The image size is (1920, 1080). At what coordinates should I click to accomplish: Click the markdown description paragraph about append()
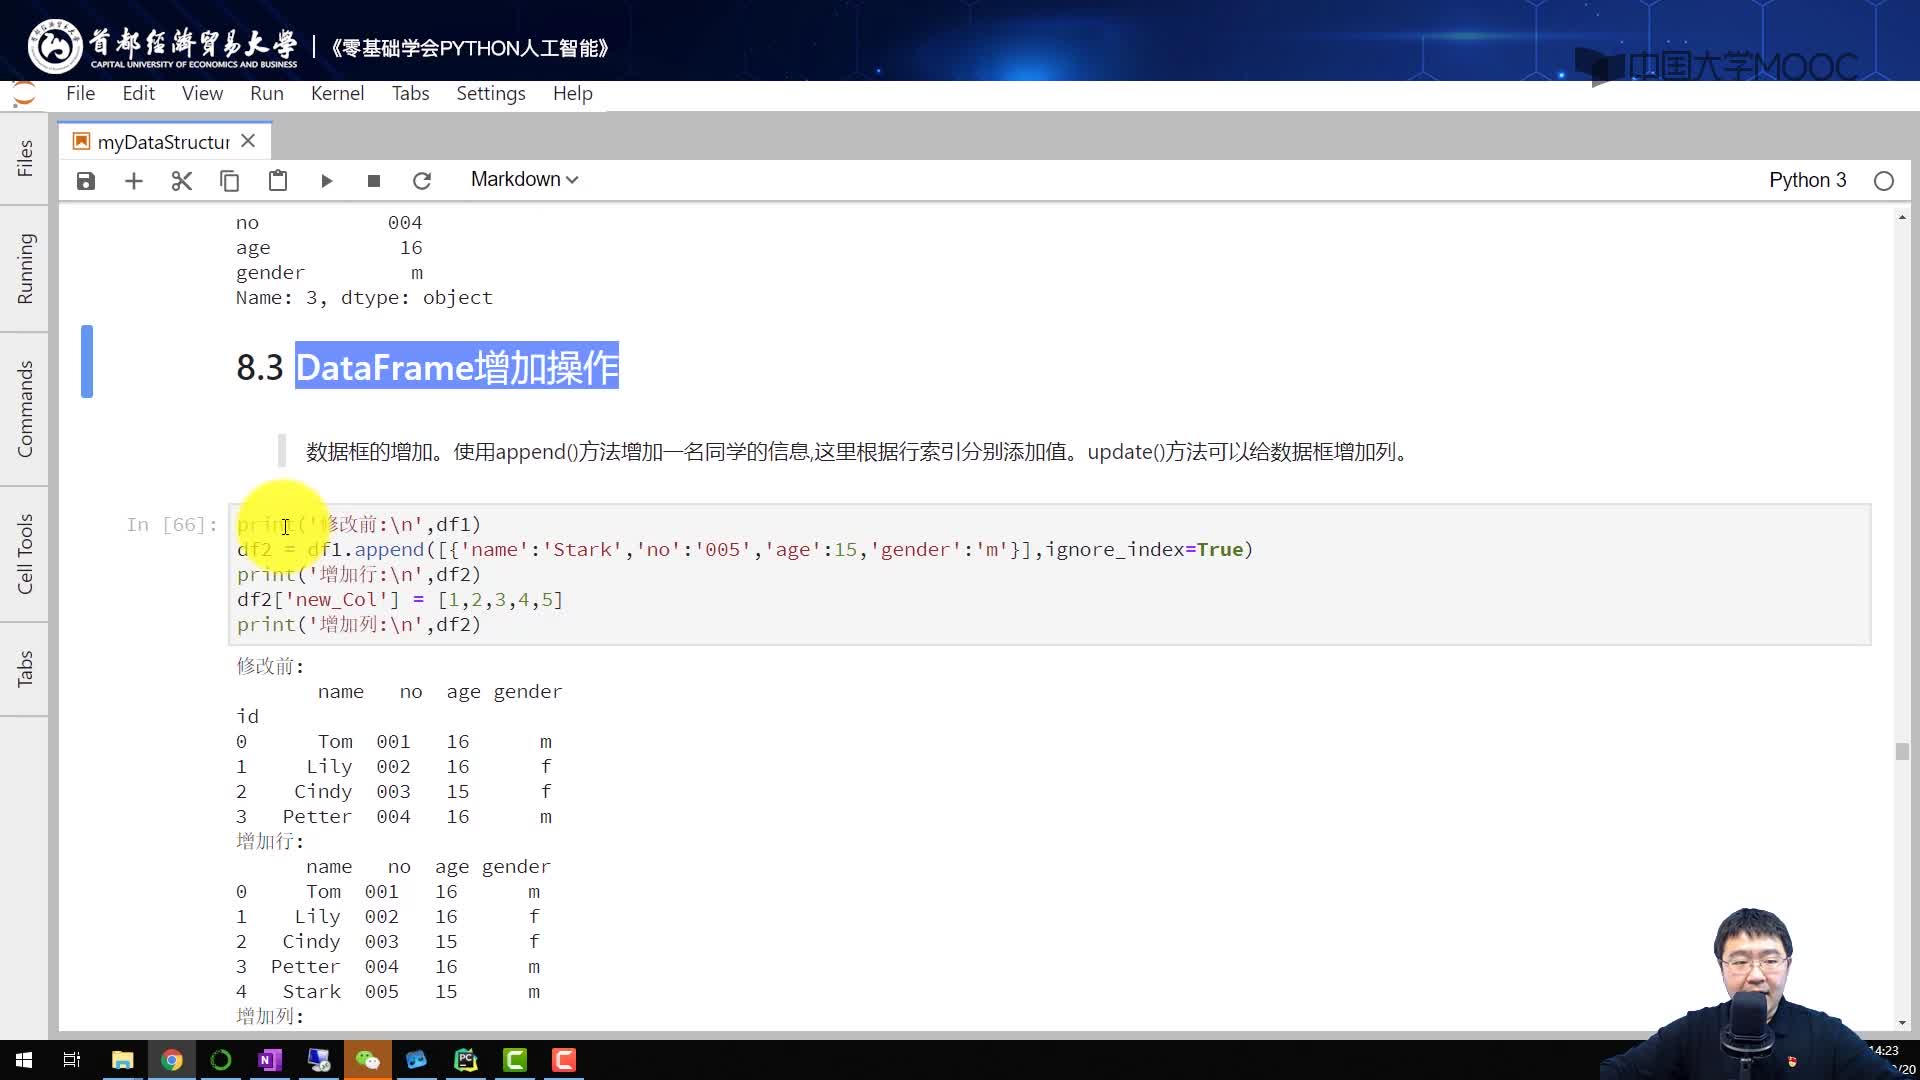[x=859, y=452]
